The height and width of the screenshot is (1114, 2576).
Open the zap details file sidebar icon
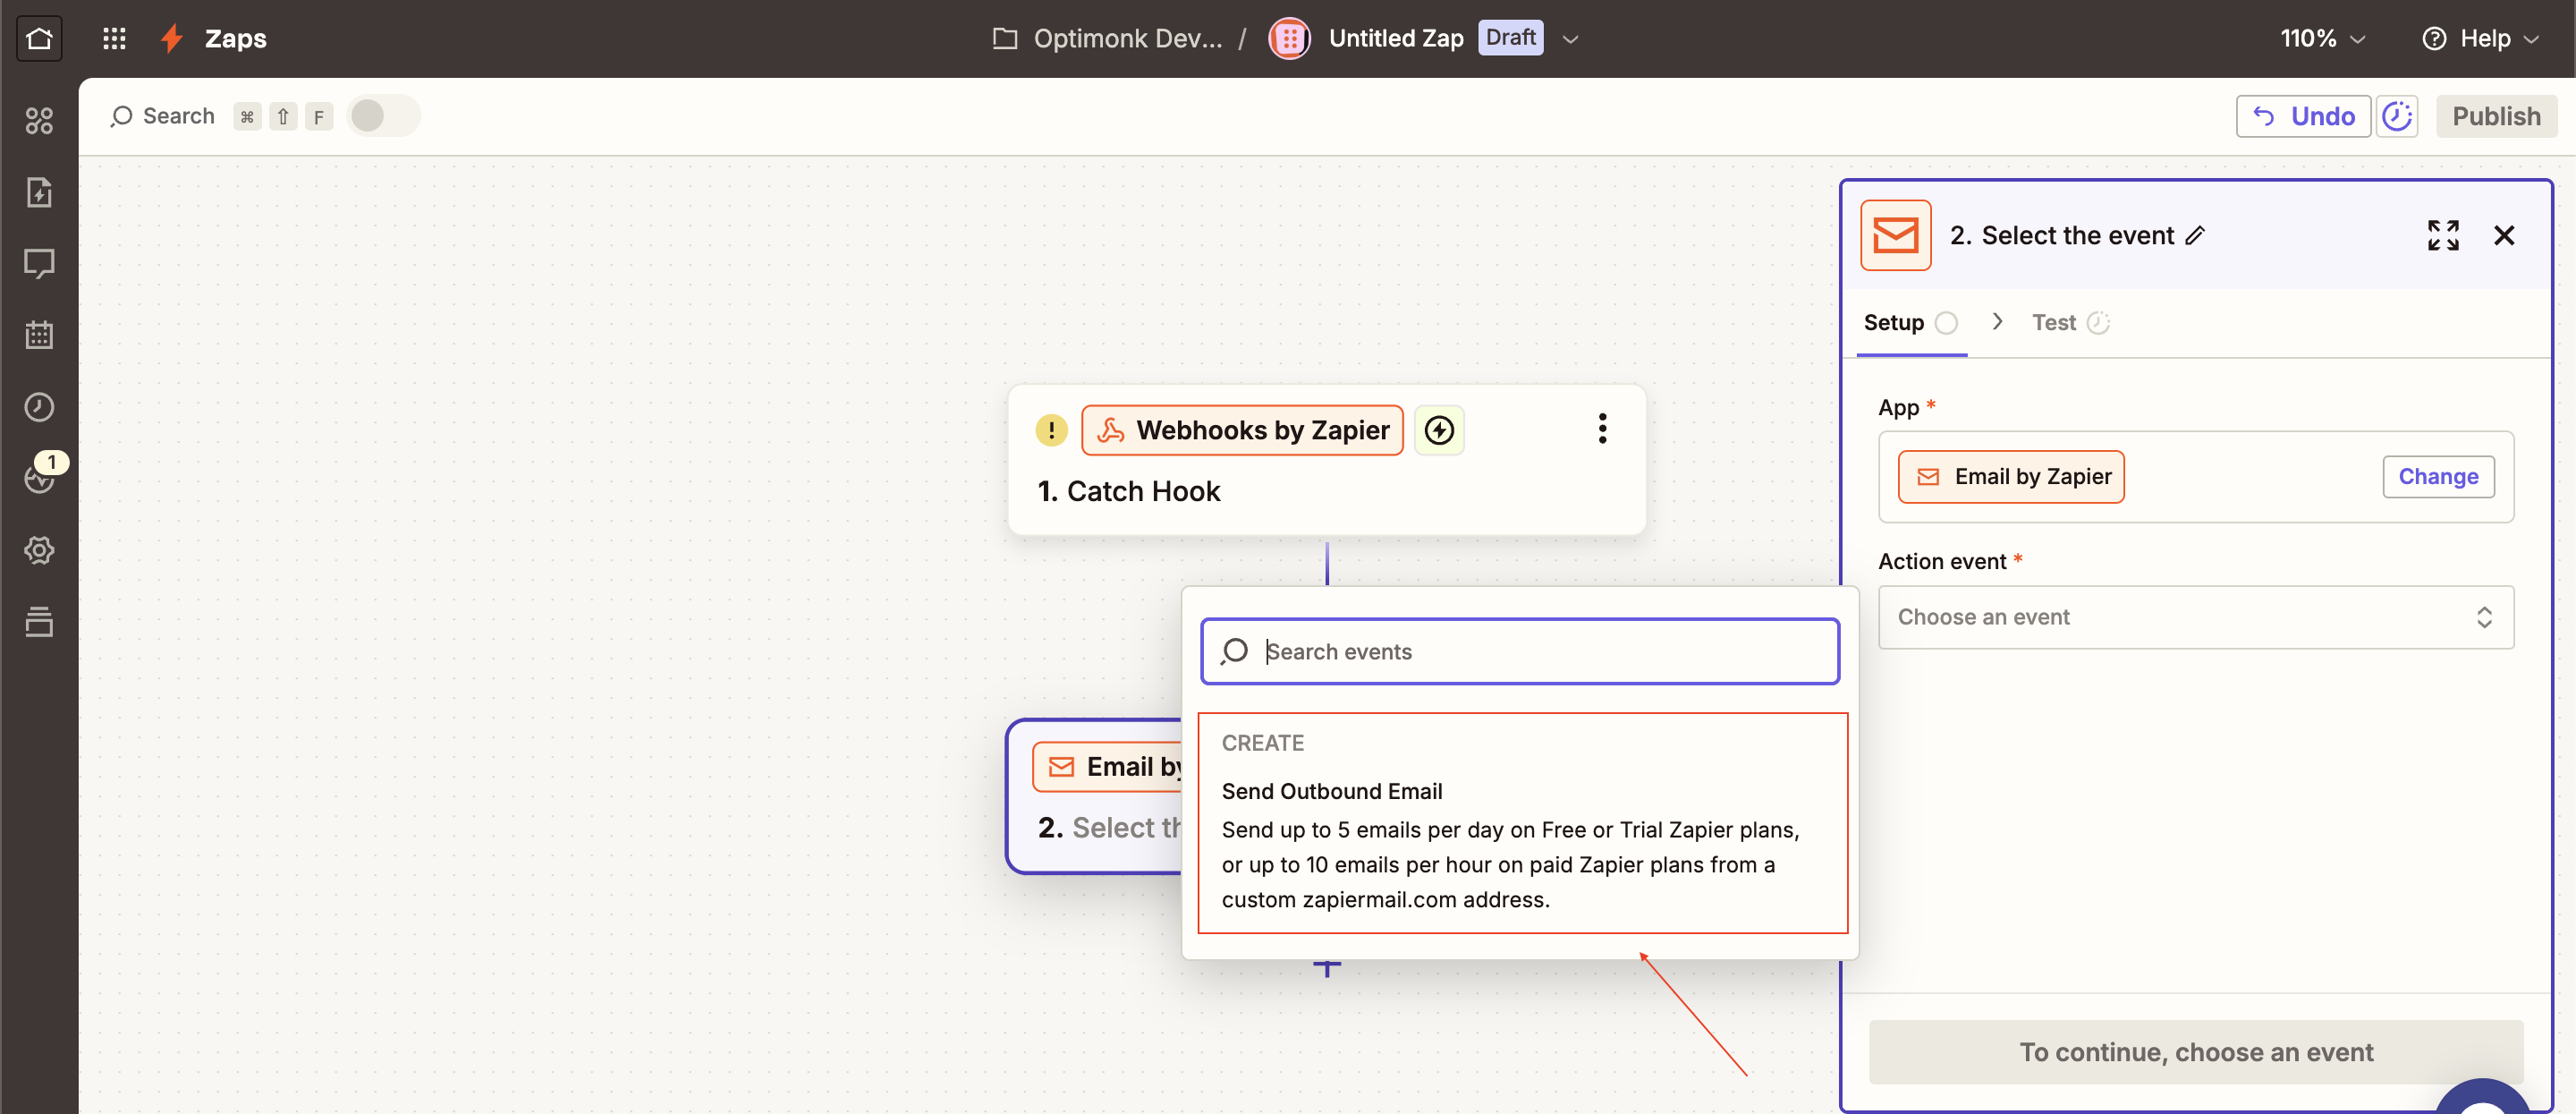click(x=39, y=192)
